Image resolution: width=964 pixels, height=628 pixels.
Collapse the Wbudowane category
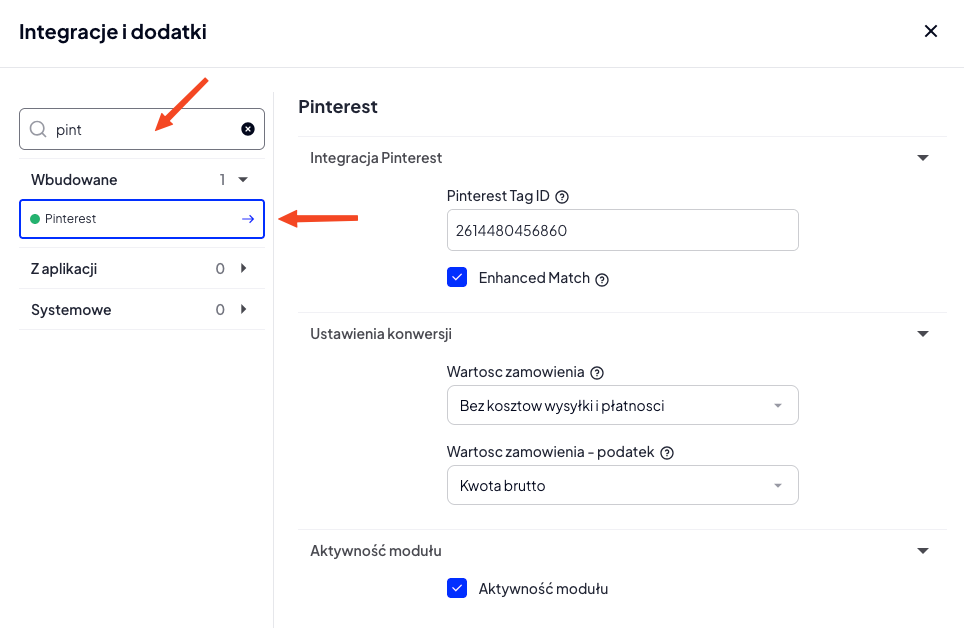[x=242, y=180]
